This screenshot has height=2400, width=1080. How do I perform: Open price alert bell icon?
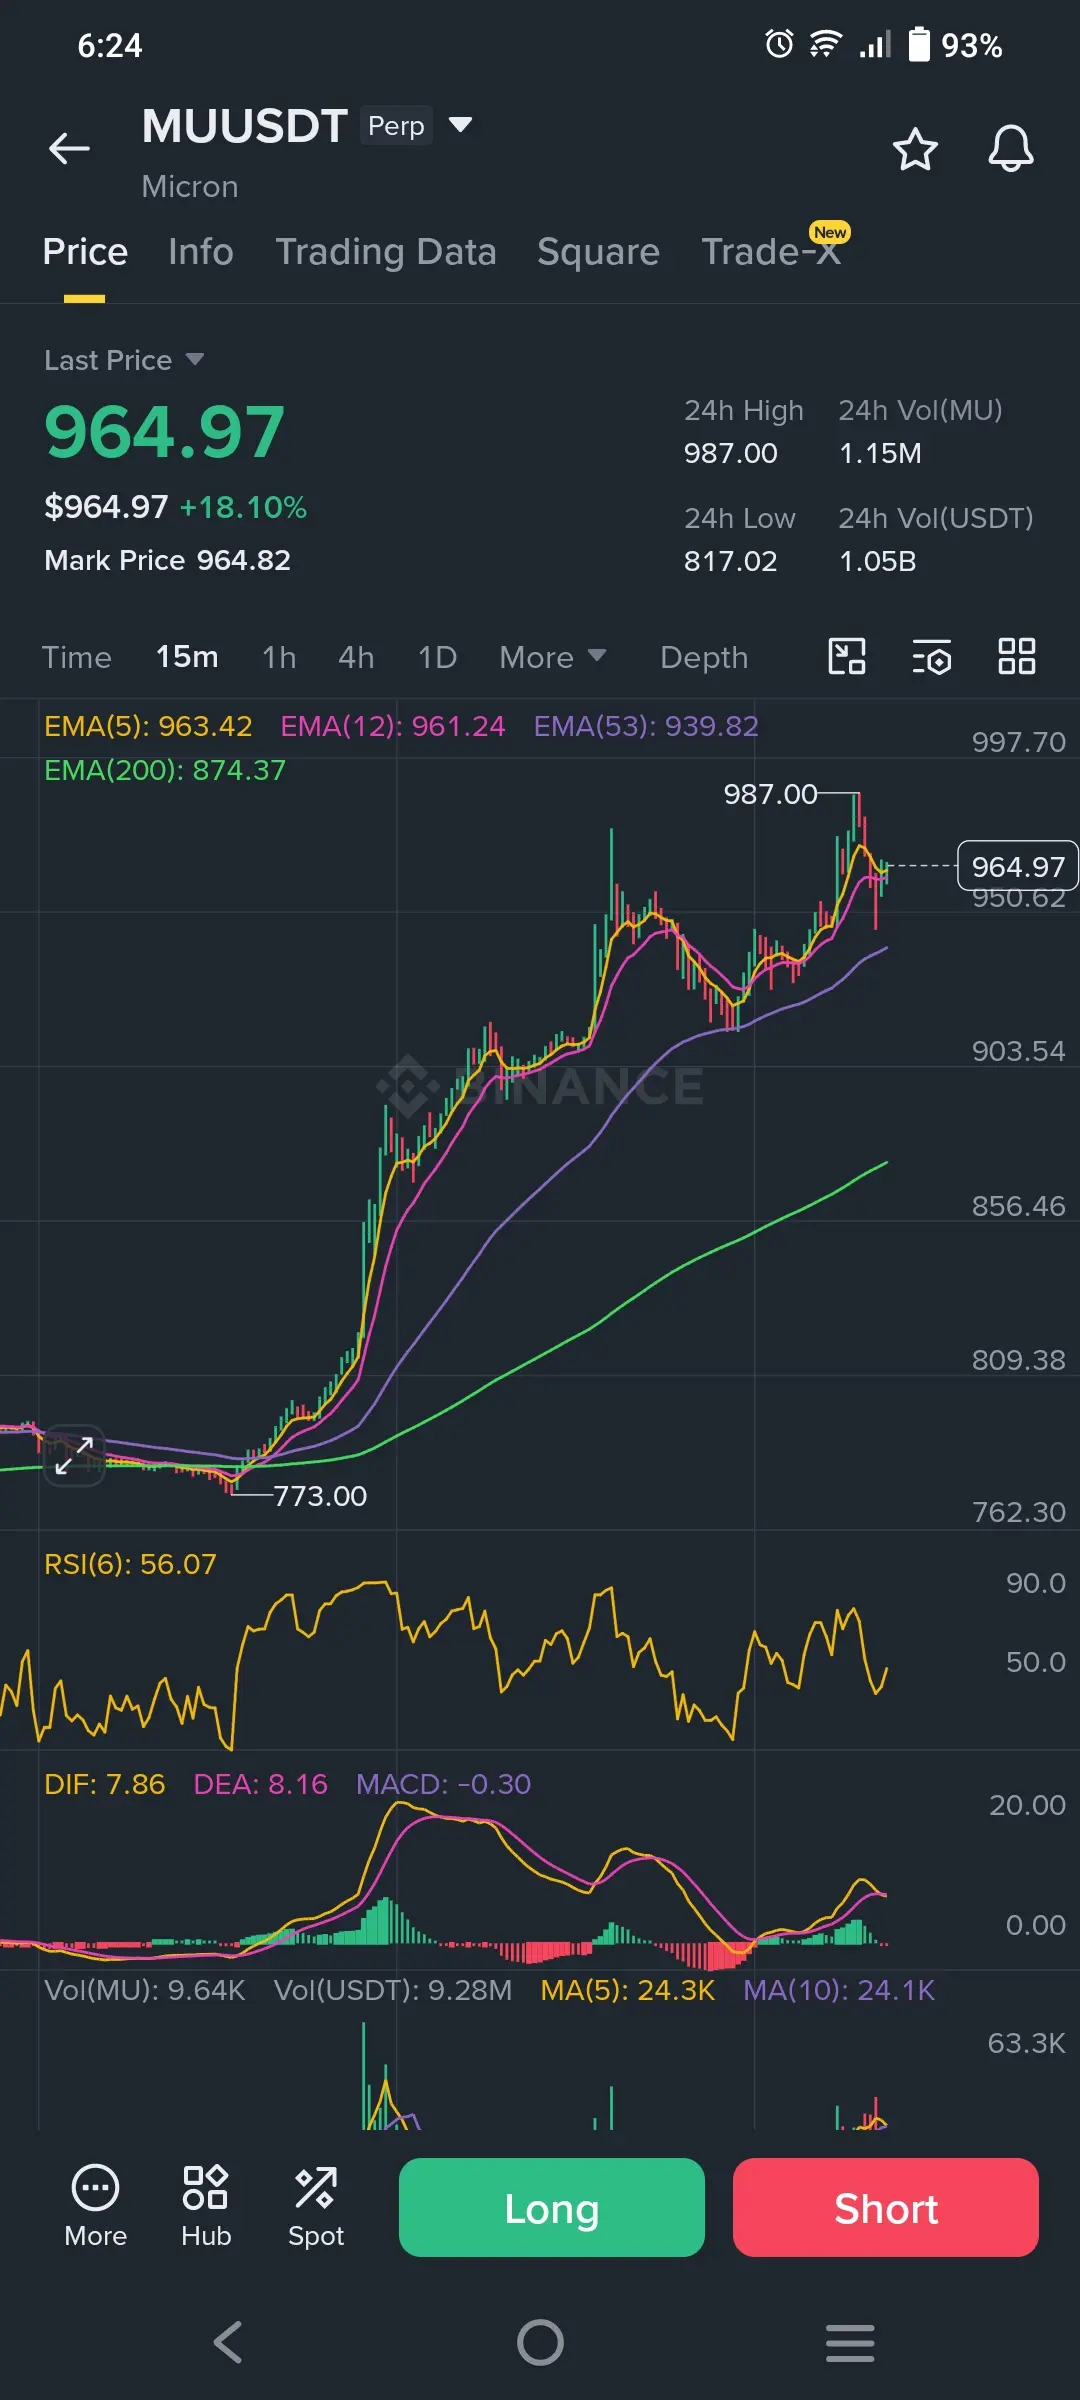click(x=1011, y=149)
